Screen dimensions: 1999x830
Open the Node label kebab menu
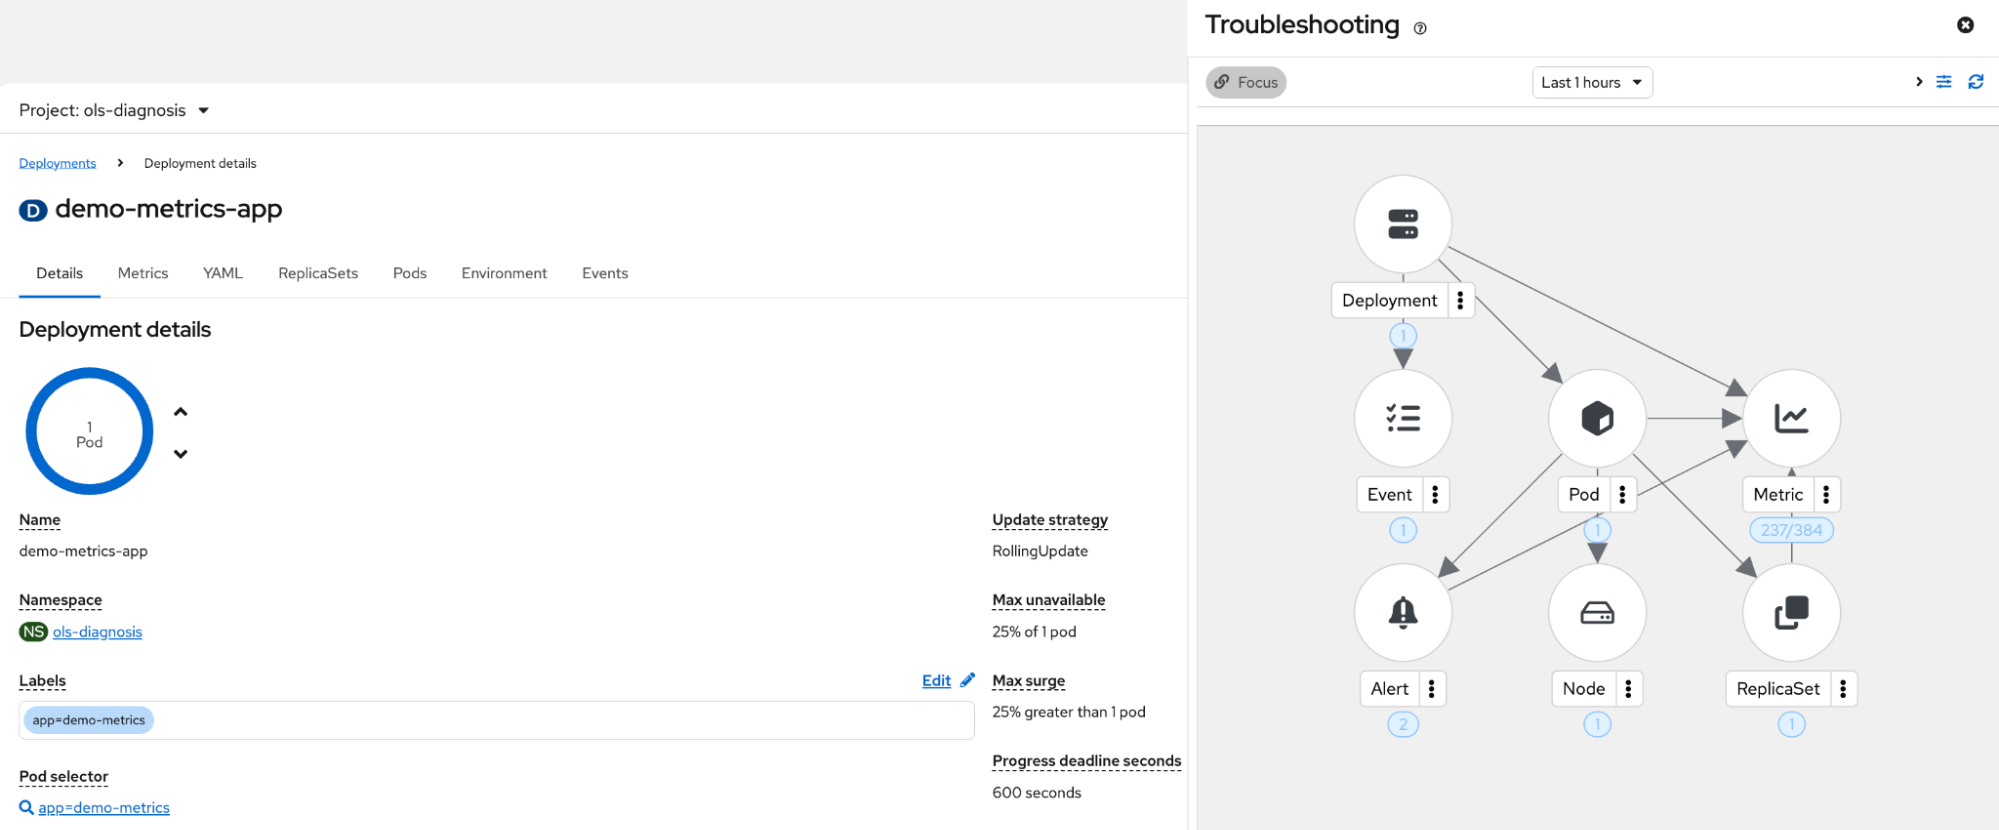tap(1628, 688)
